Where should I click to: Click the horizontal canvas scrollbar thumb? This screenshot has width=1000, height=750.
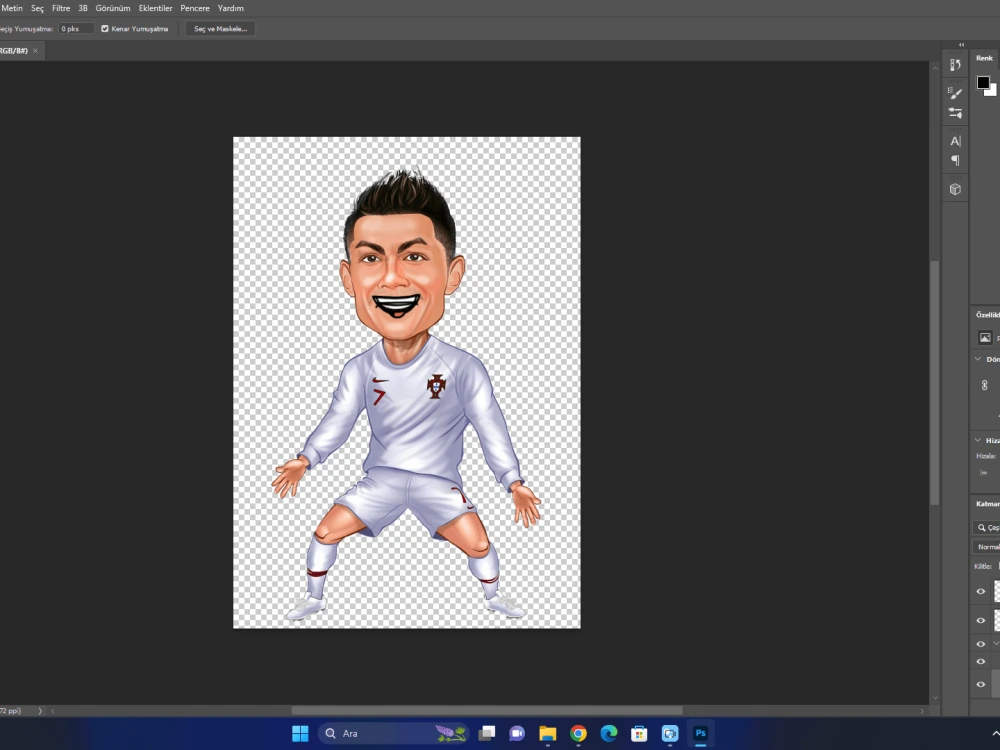click(487, 710)
